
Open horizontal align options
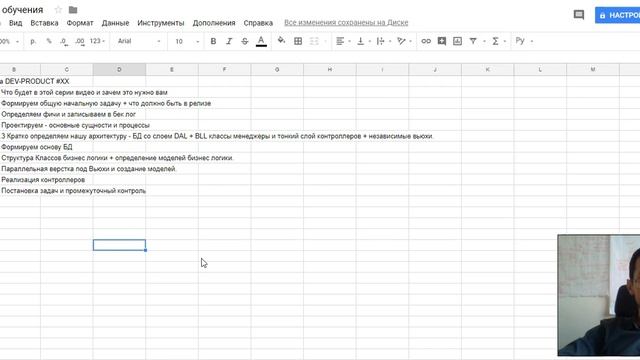tap(340, 41)
